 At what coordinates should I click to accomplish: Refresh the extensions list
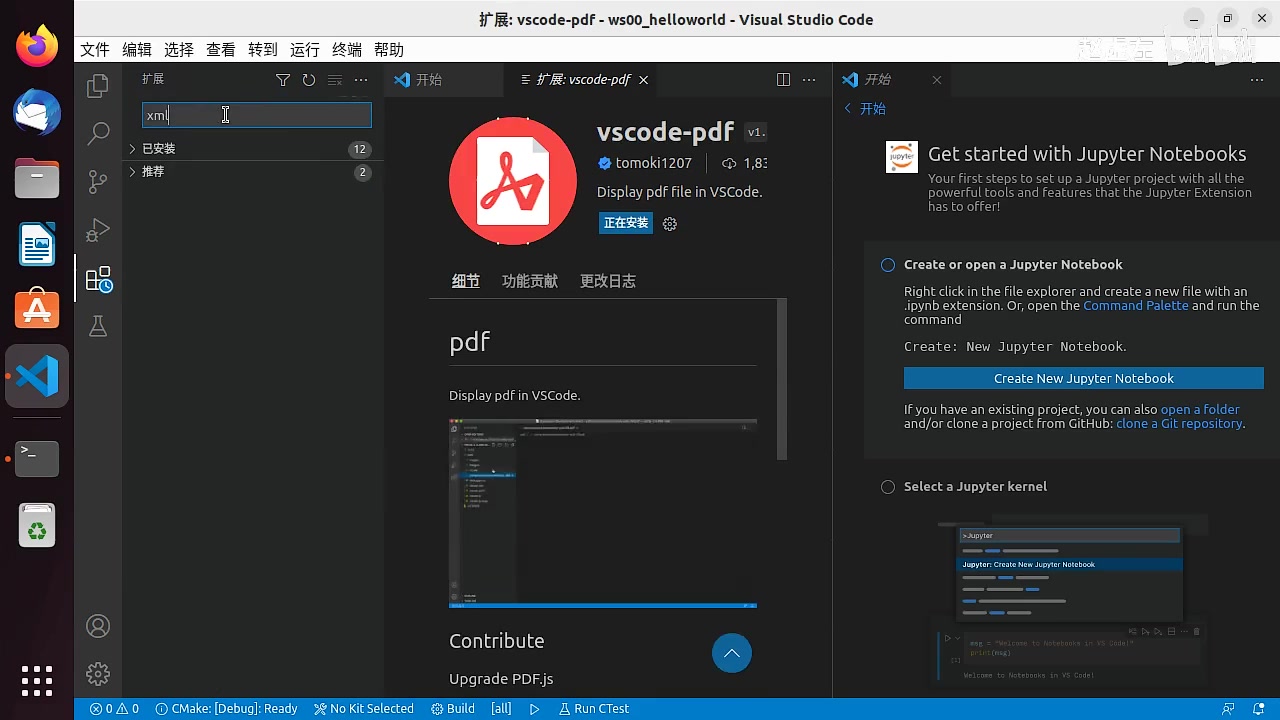(x=308, y=79)
